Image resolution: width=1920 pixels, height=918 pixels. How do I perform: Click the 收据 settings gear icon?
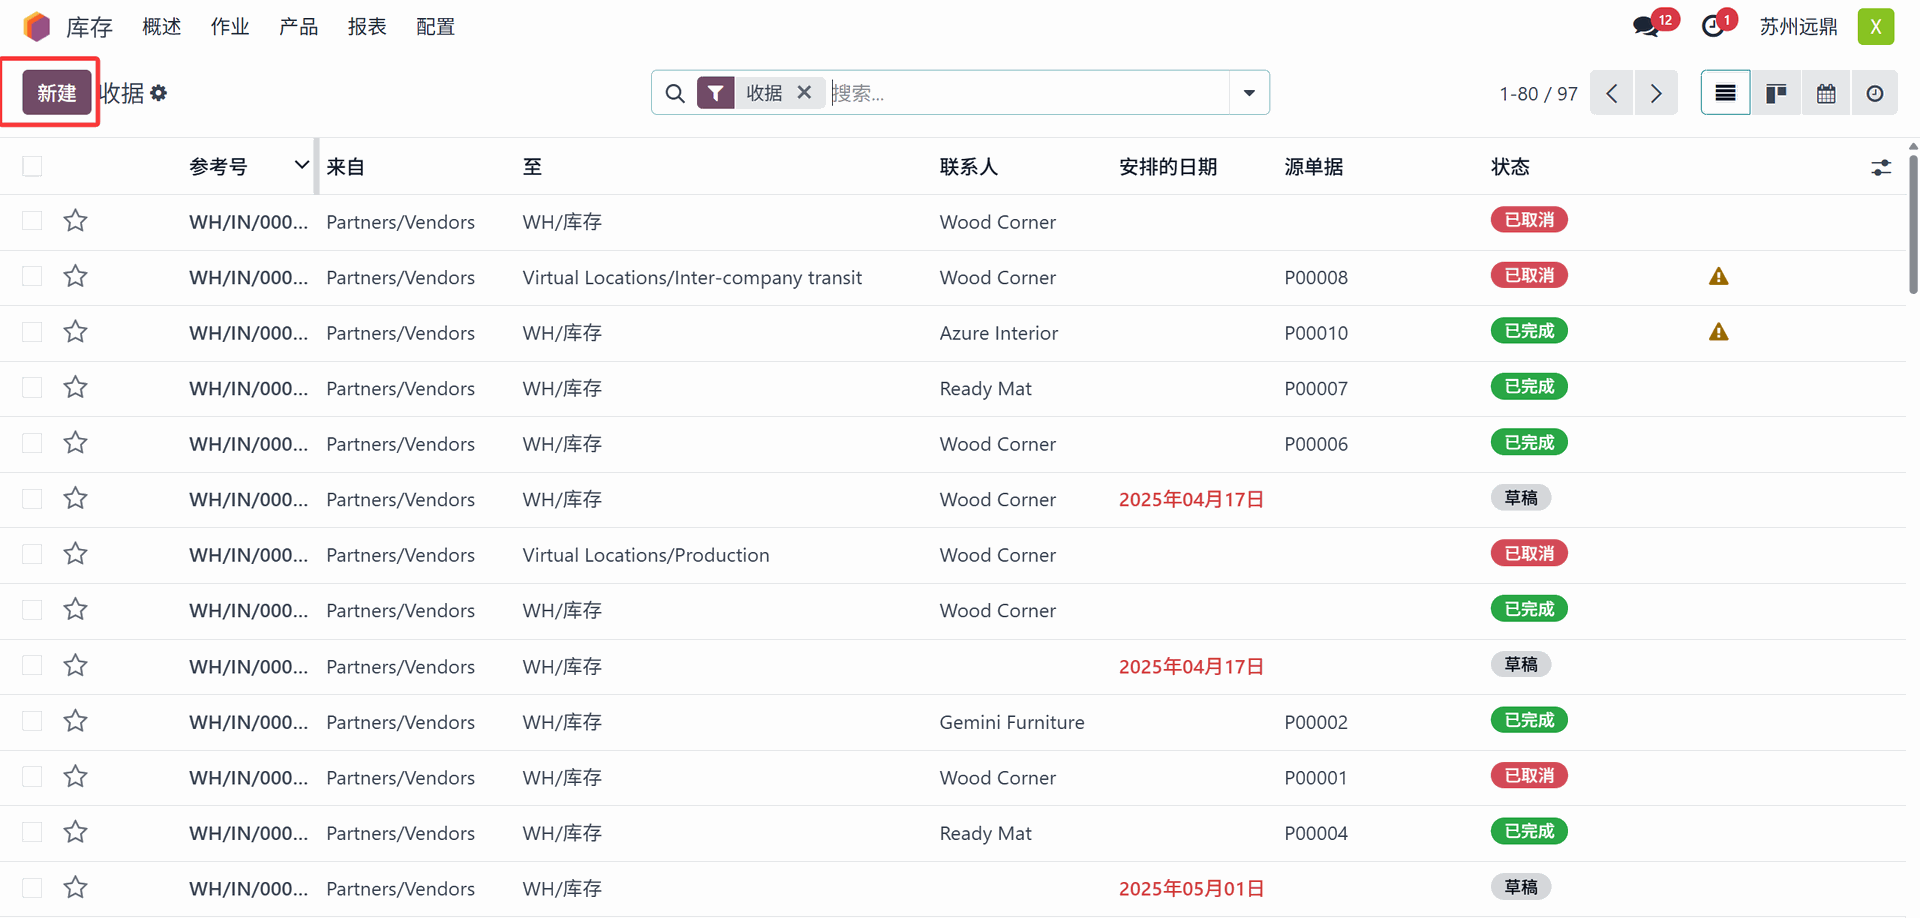(159, 93)
